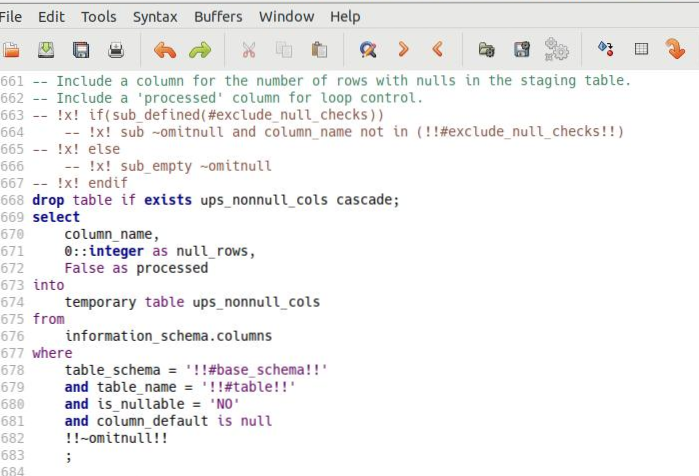Click '!!~omitnull!!' on line 682
Screen dimensions: 699x476
coord(116,438)
